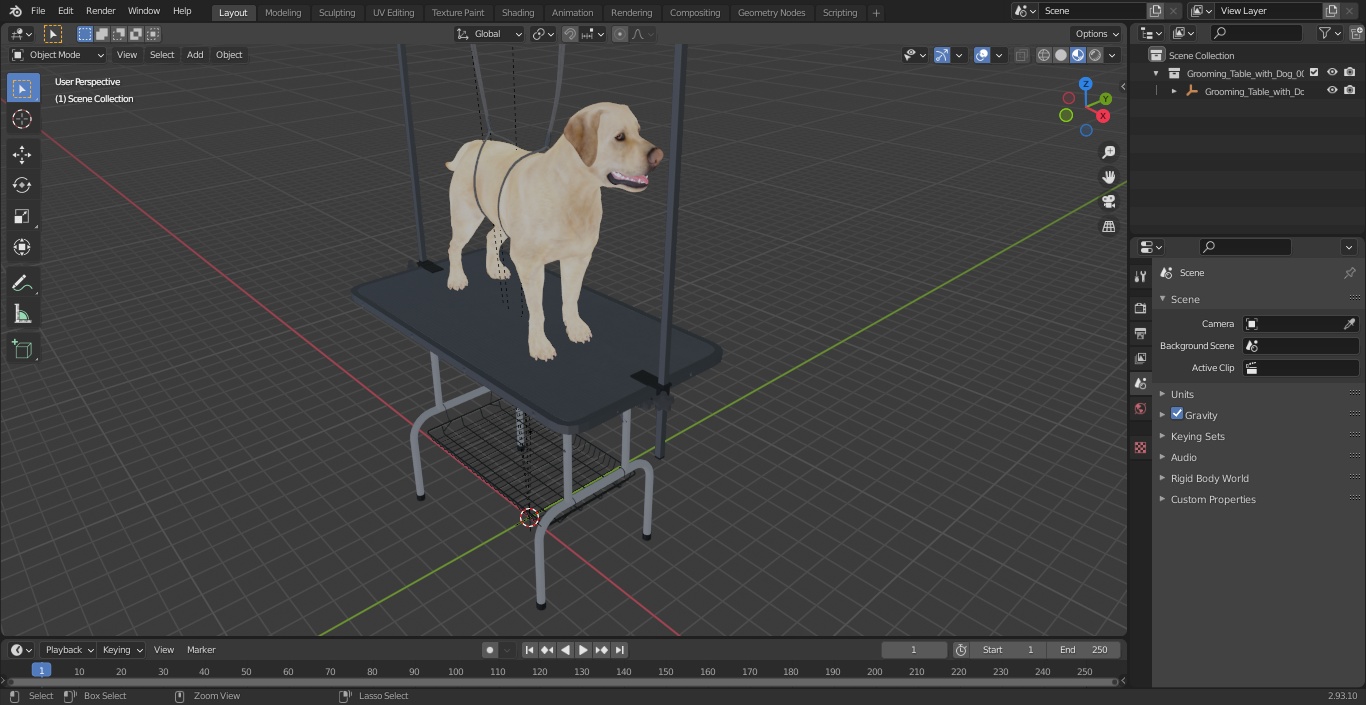This screenshot has width=1366, height=705.
Task: Switch to UV Editing workspace tab
Action: (x=393, y=13)
